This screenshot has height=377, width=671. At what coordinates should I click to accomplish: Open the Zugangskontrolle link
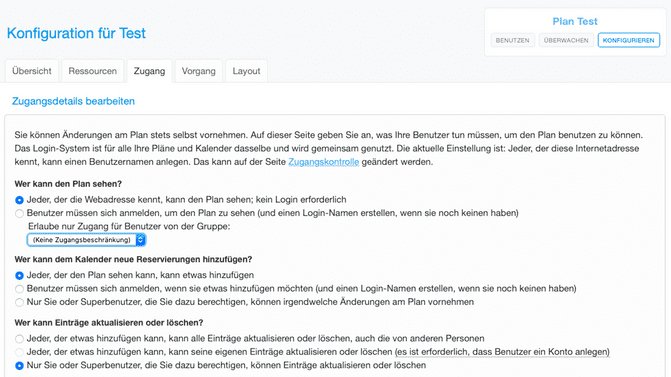324,162
